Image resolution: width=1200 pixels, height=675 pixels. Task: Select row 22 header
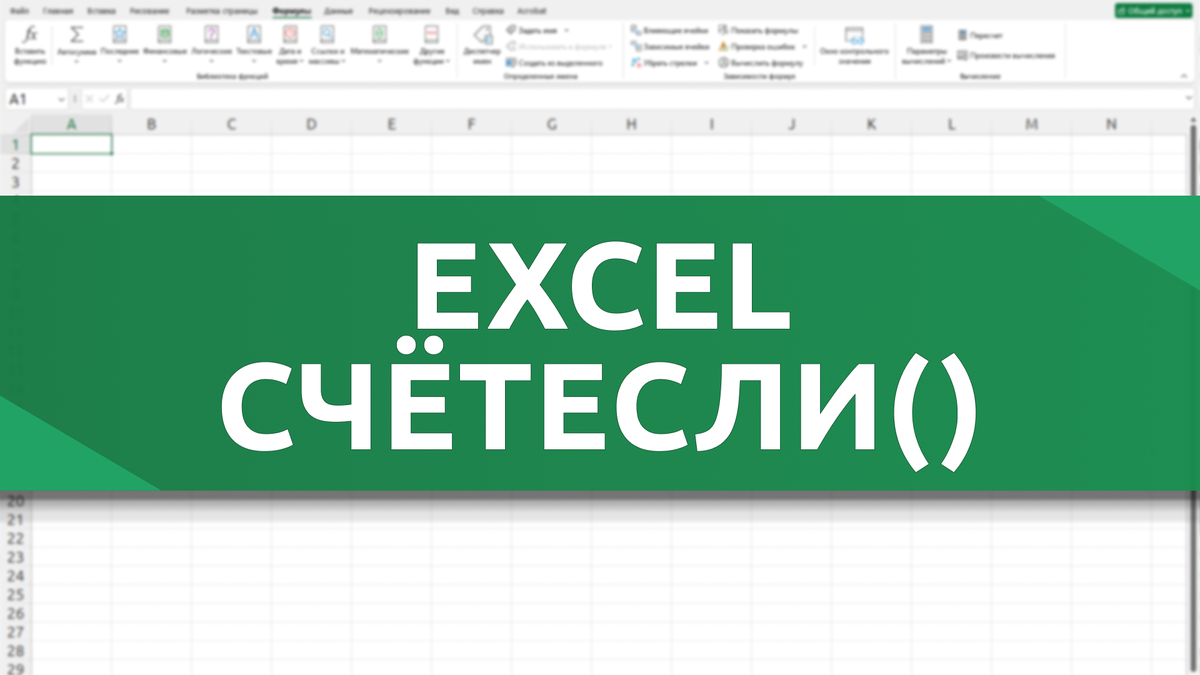click(15, 538)
